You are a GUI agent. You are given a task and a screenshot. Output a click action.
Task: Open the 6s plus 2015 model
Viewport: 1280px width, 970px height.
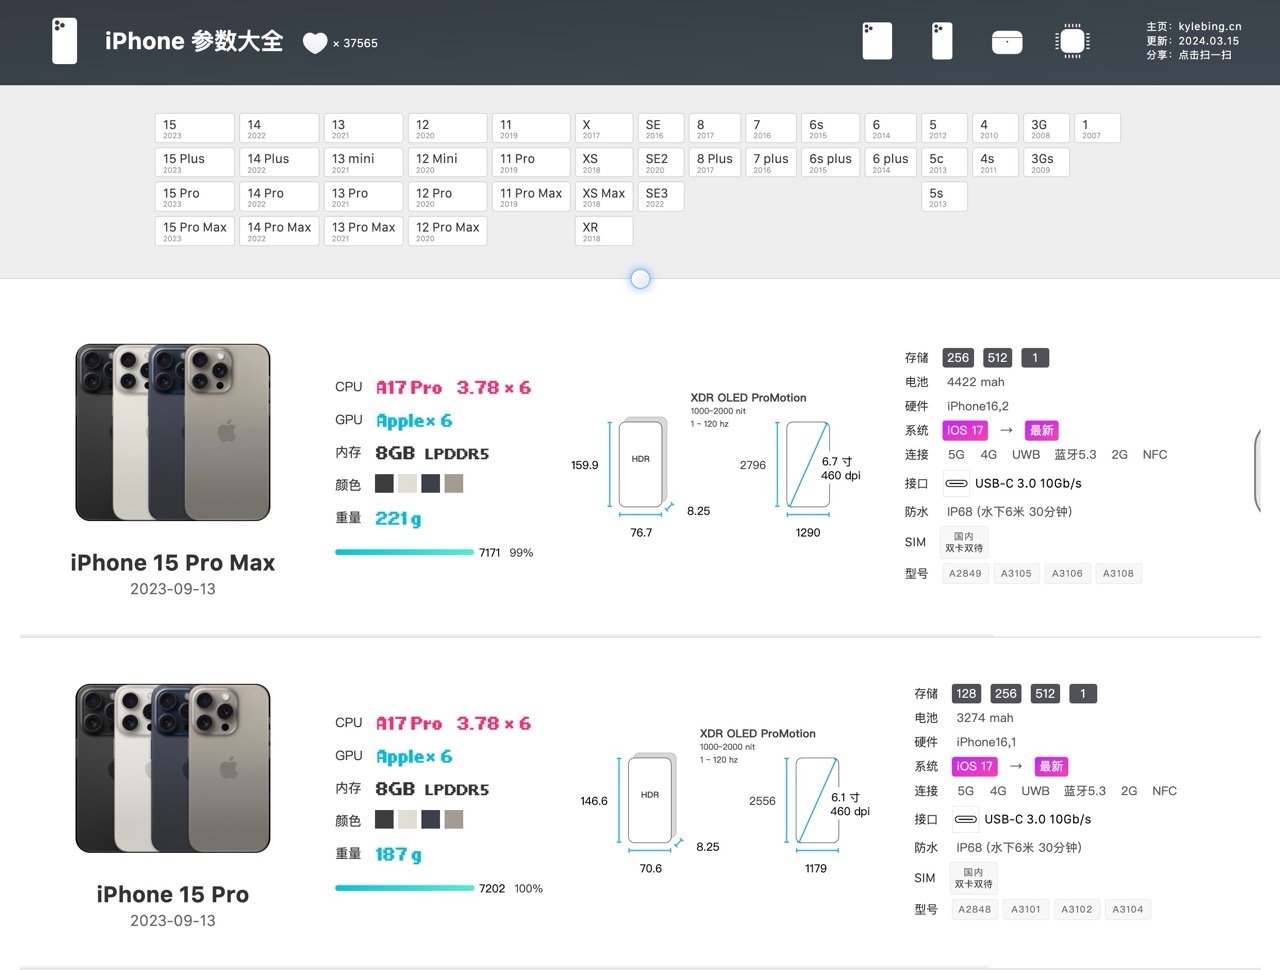click(830, 163)
